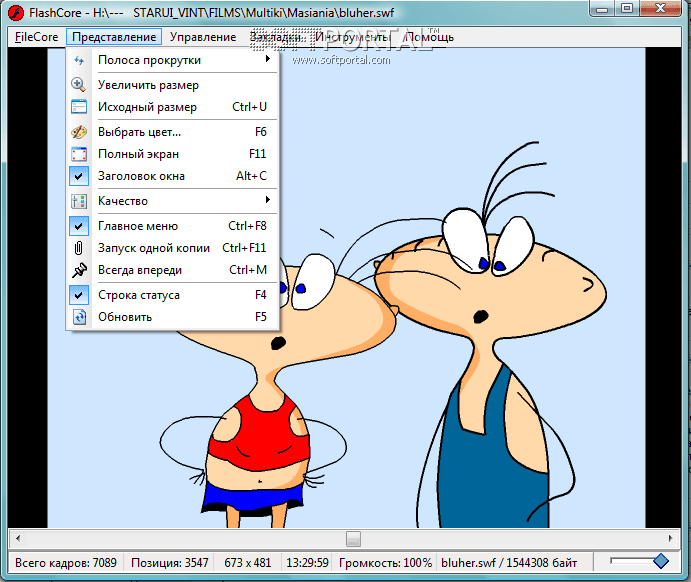Open the Помощь menu
Image resolution: width=691 pixels, height=582 pixels.
click(x=430, y=37)
